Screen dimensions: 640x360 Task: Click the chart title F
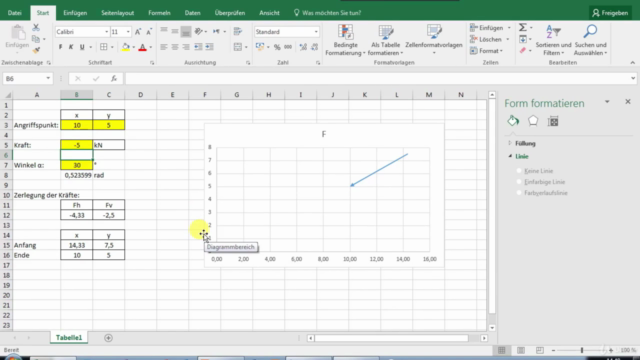[x=324, y=134]
